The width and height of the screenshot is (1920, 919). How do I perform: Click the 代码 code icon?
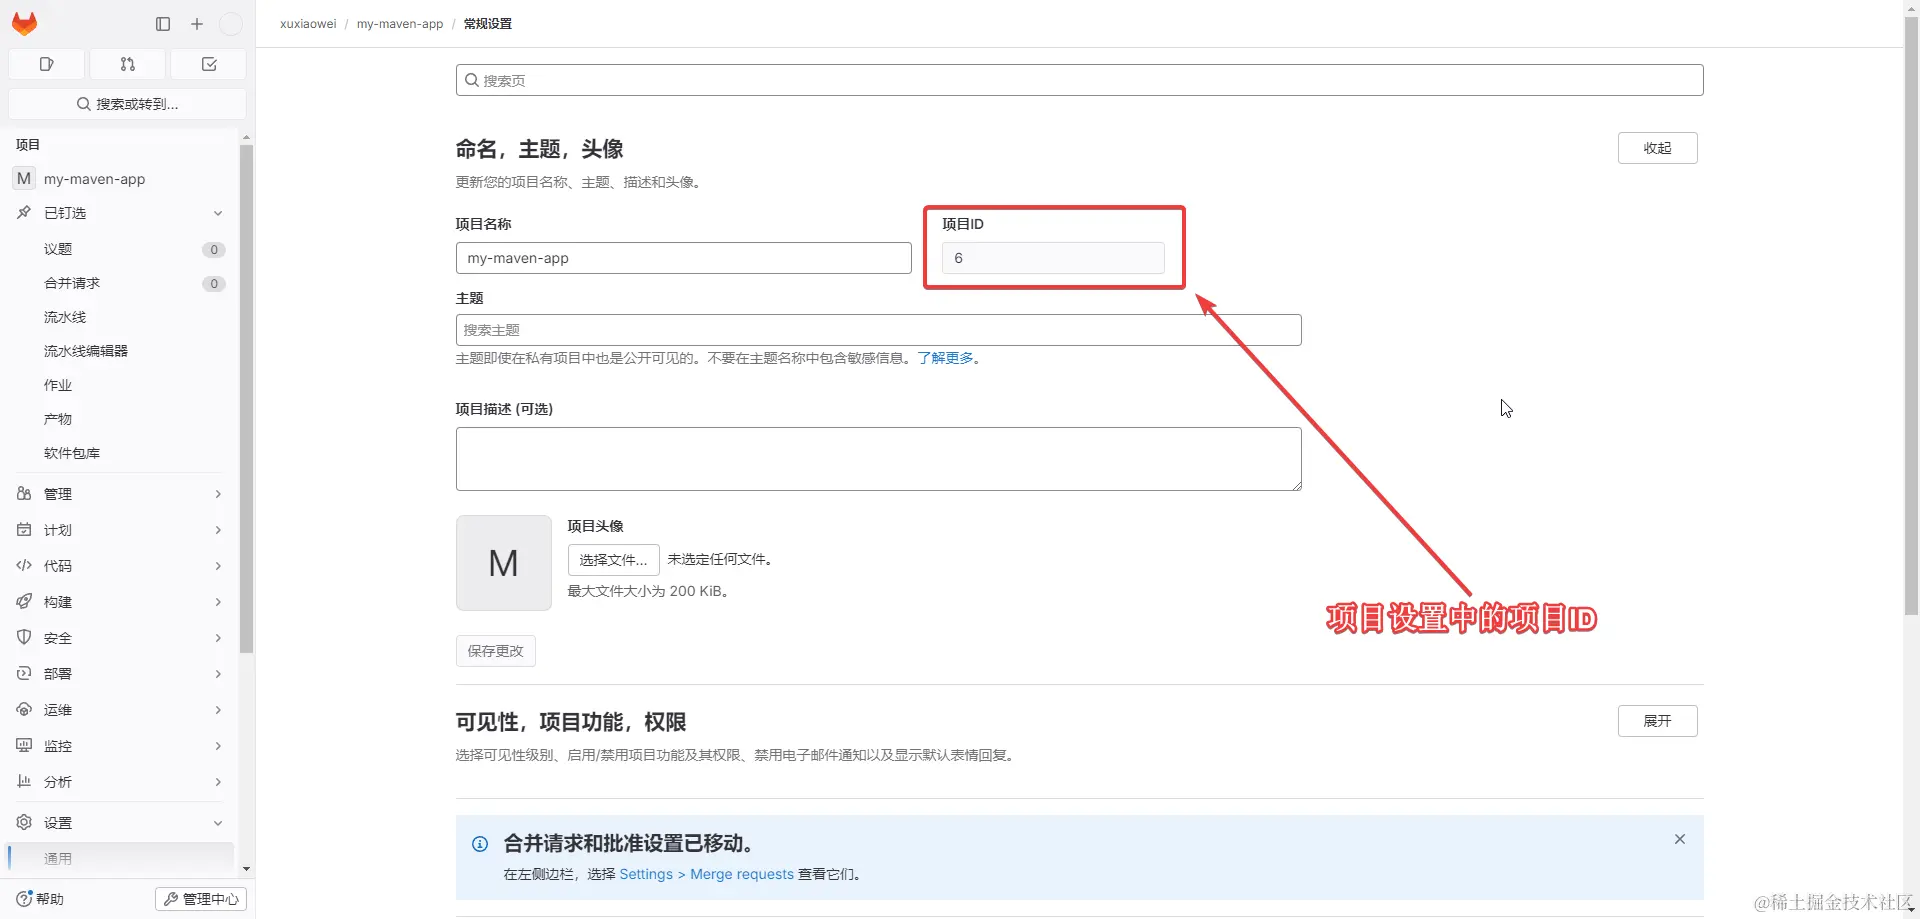coord(24,566)
